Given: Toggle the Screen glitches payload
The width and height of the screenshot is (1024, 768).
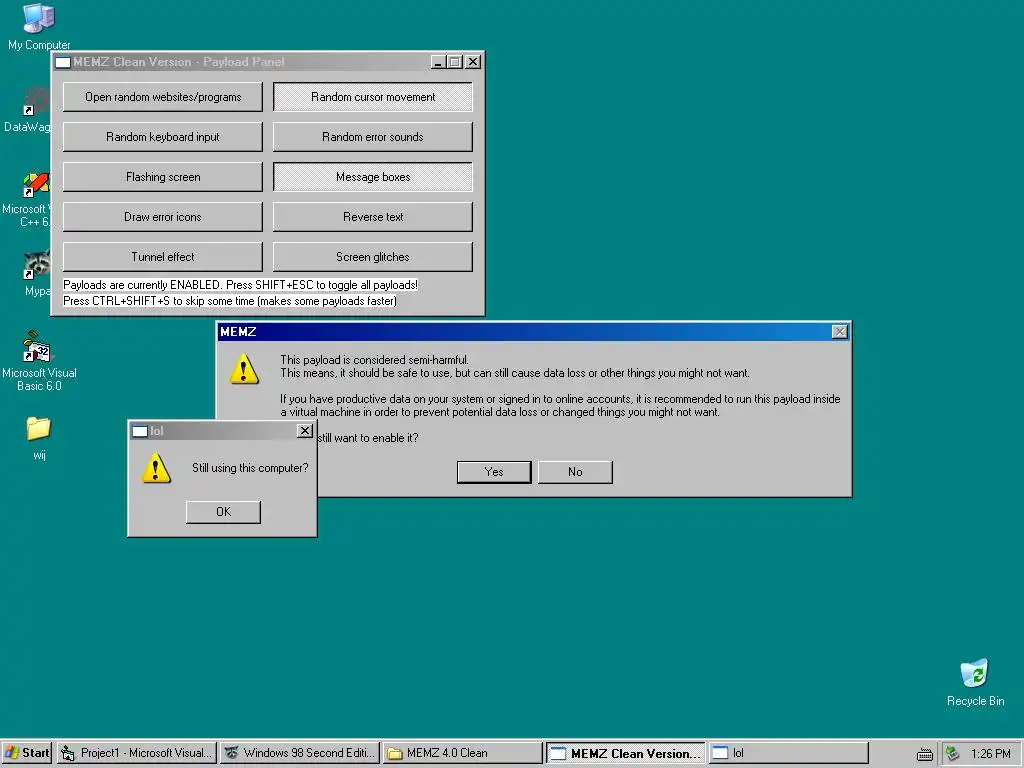Looking at the screenshot, I should [x=373, y=257].
